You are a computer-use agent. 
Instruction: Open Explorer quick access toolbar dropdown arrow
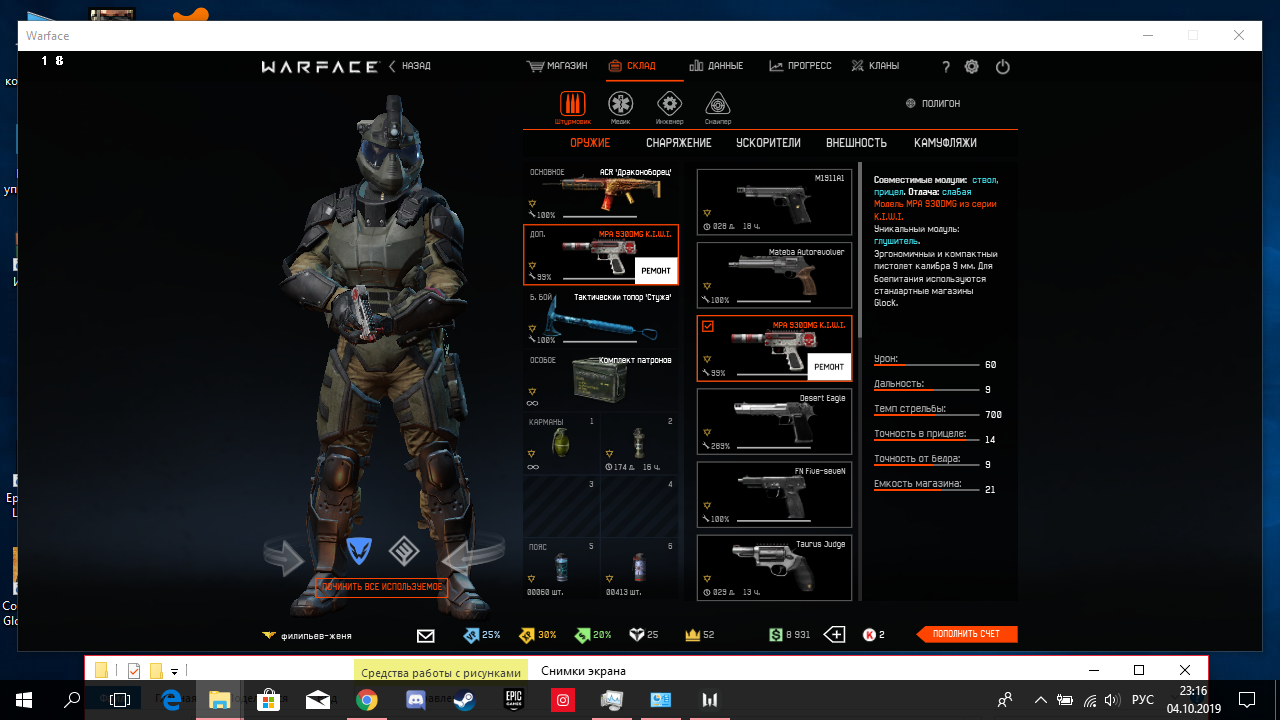174,671
